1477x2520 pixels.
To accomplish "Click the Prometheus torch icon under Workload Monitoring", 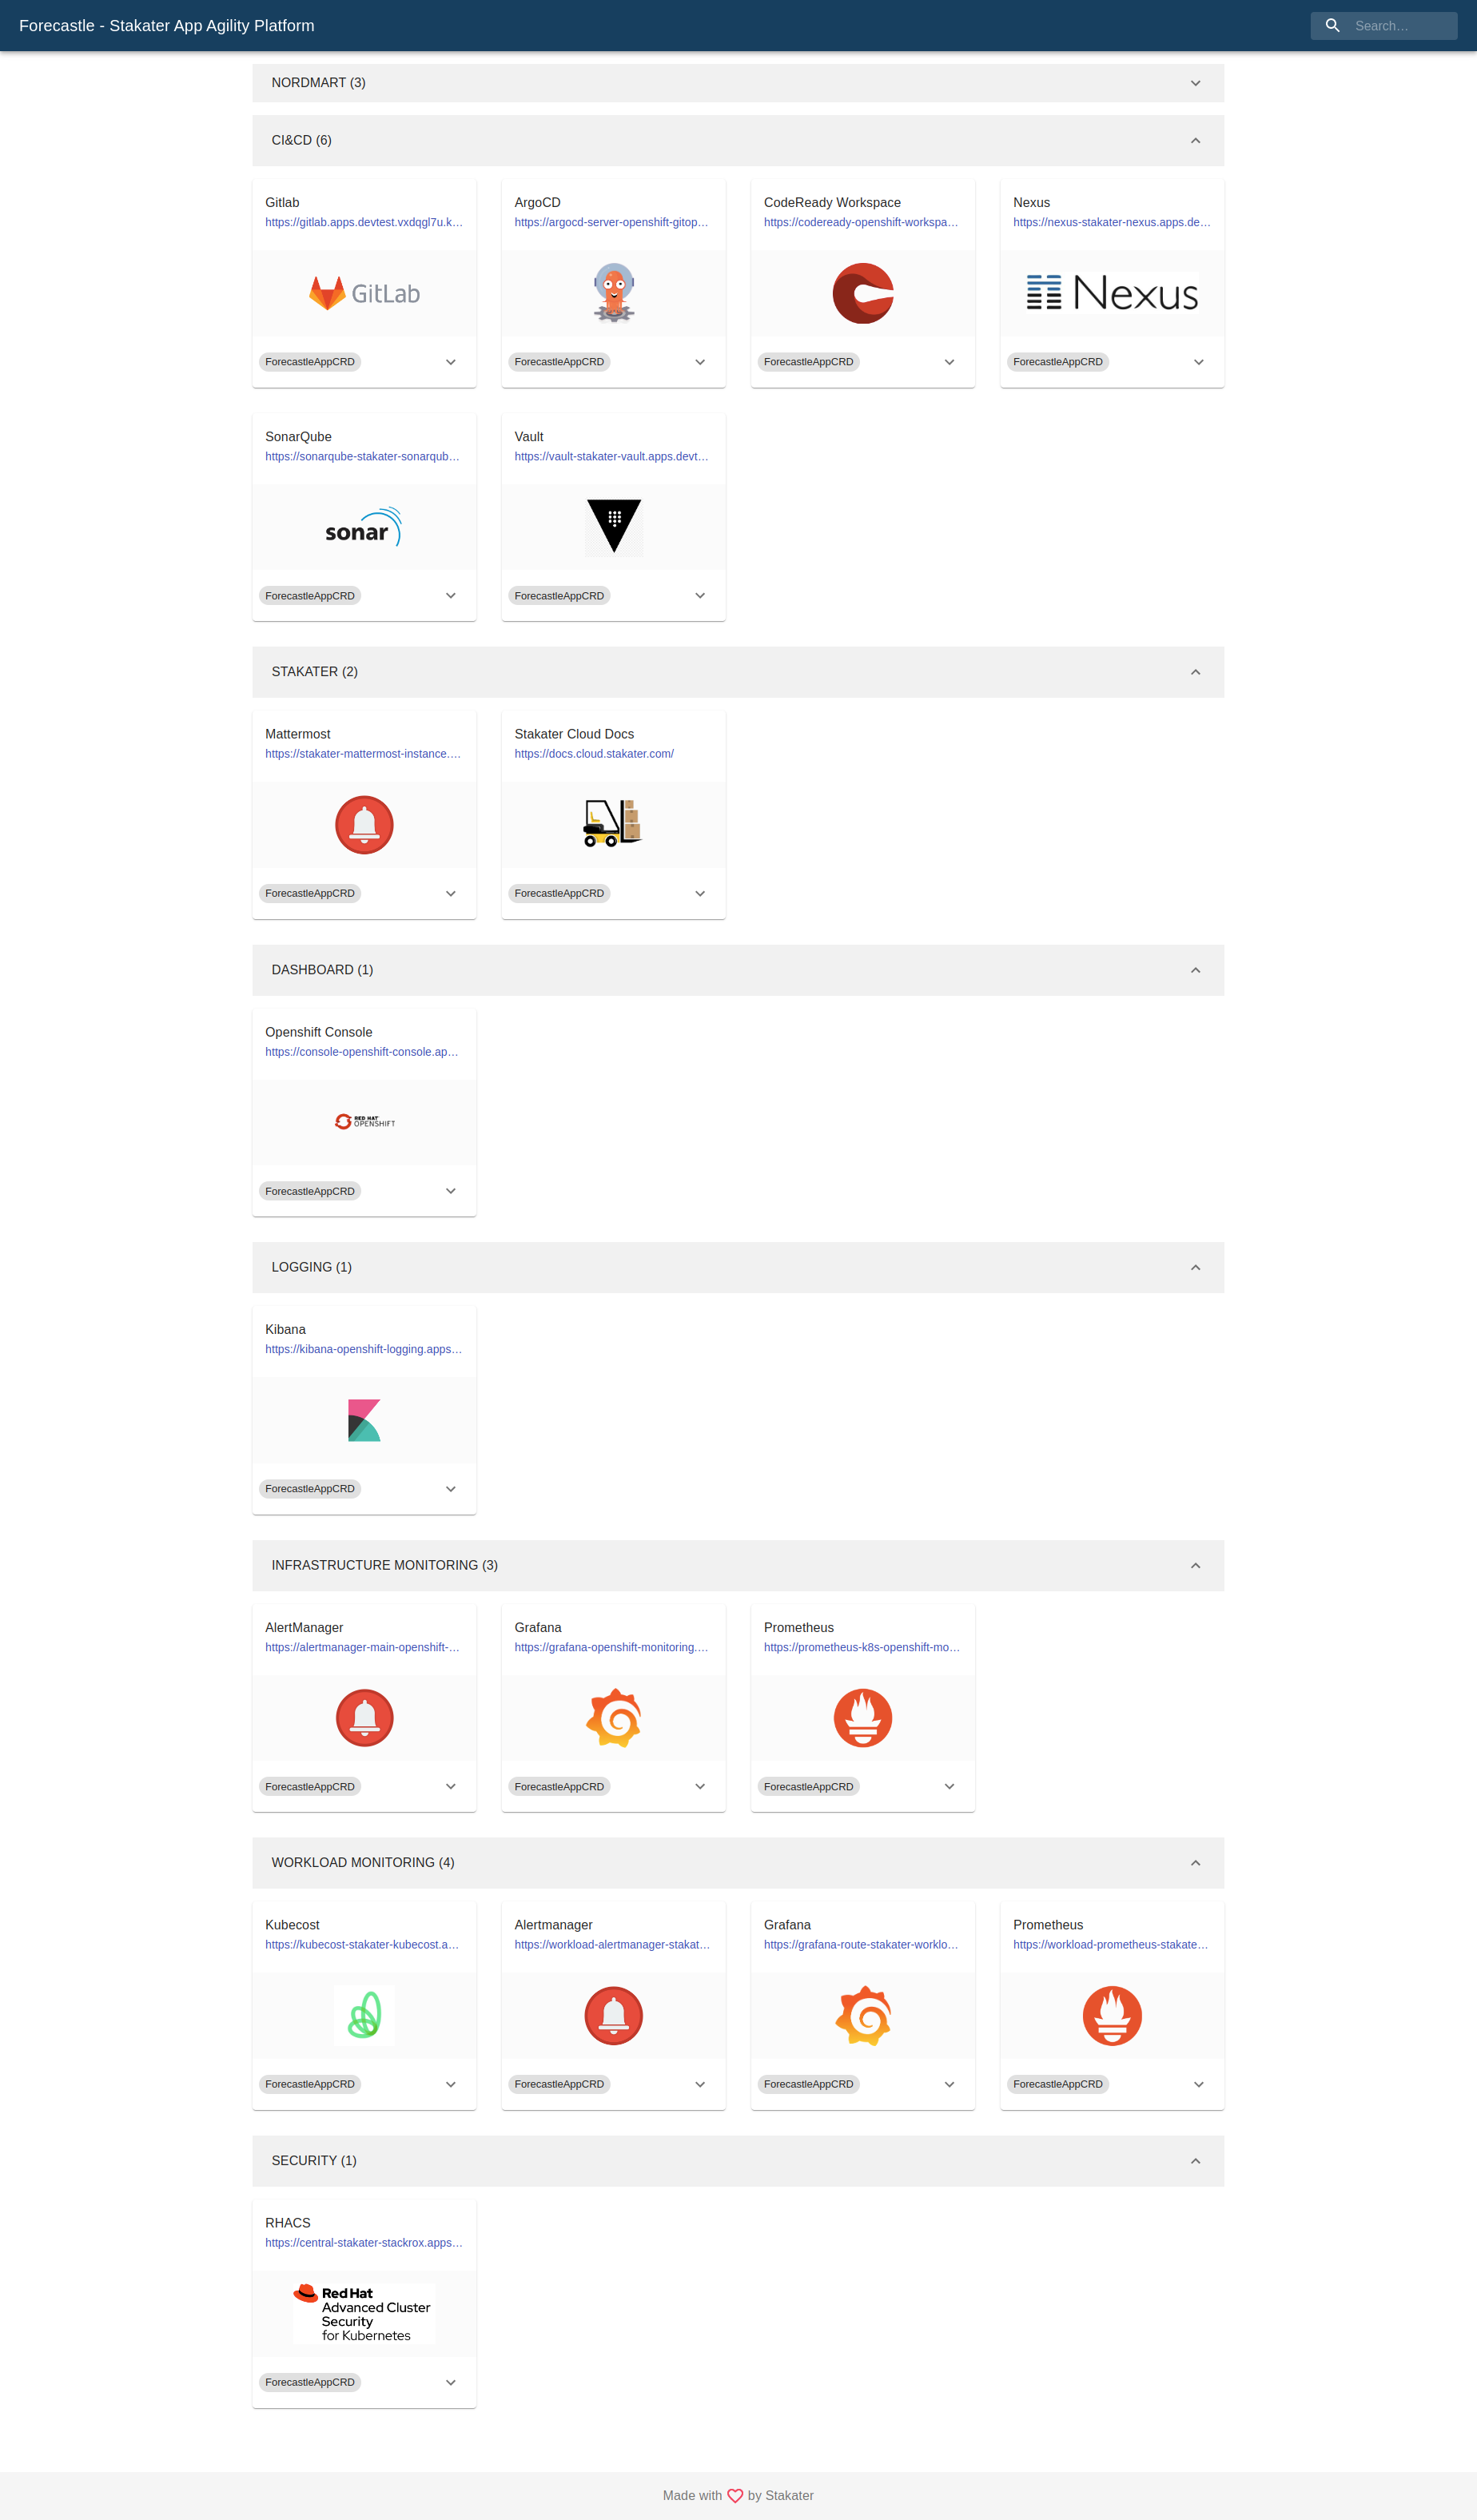I will pyautogui.click(x=1111, y=2015).
